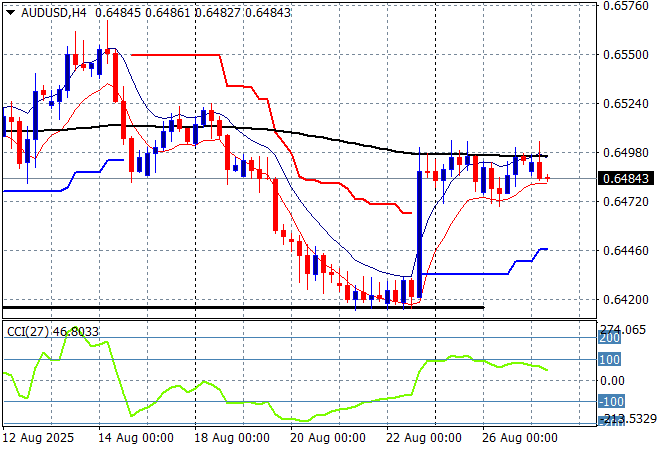The height and width of the screenshot is (450, 660).
Task: Click the 0.64460 price axis label
Action: pos(626,250)
